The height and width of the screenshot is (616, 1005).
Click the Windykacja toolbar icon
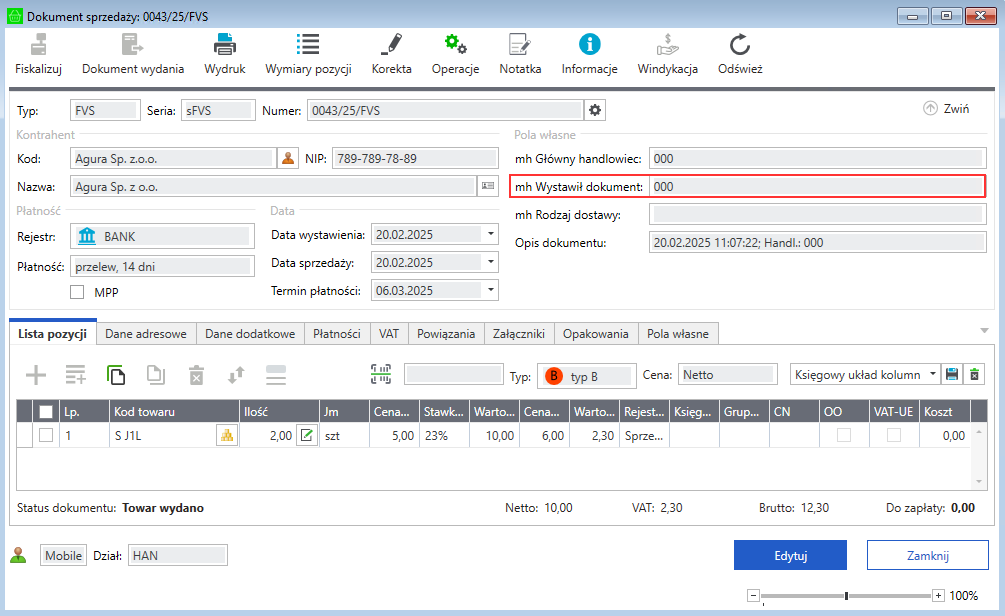pyautogui.click(x=667, y=45)
